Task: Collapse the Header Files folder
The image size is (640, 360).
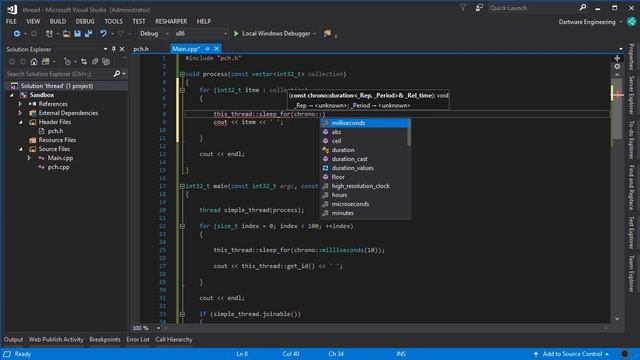Action: (x=20, y=122)
